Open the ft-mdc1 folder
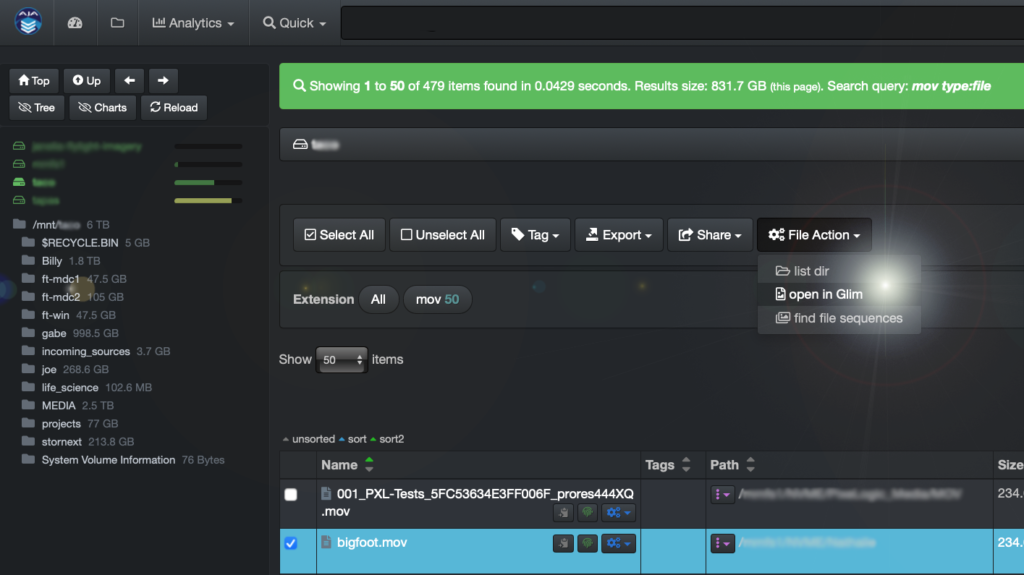The width and height of the screenshot is (1024, 575). 60,279
